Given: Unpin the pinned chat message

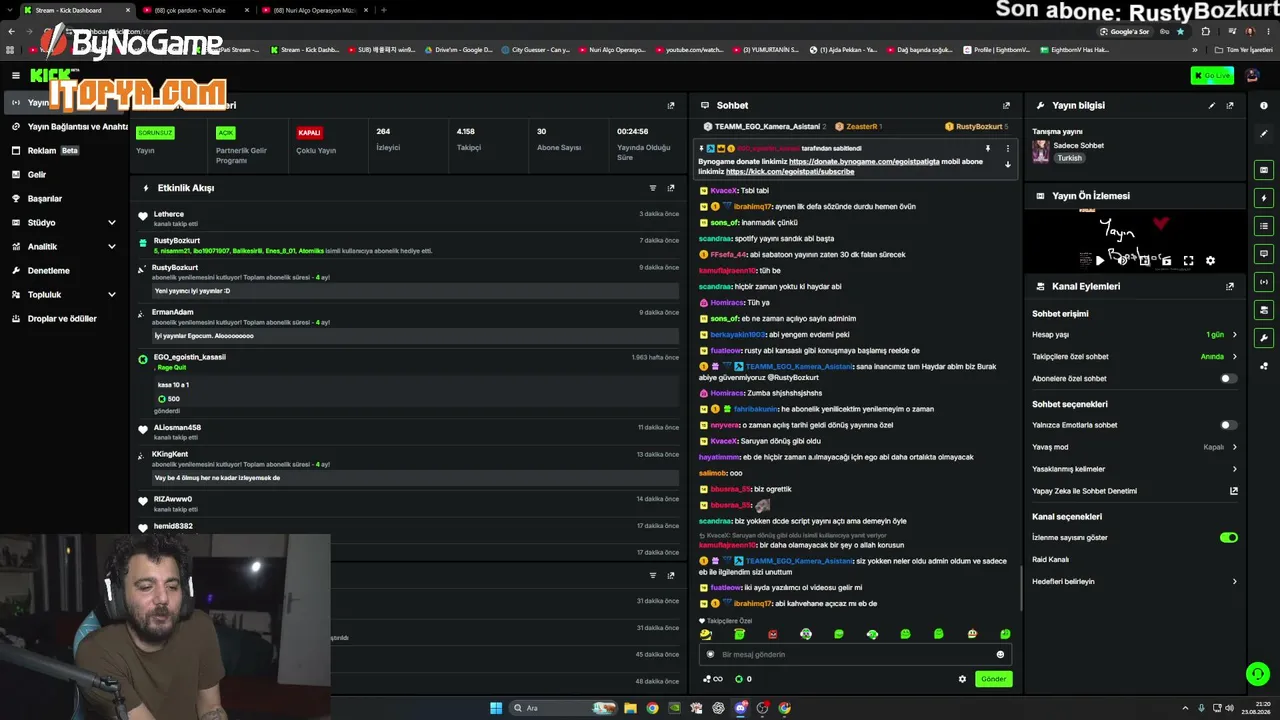Looking at the screenshot, I should click(987, 149).
